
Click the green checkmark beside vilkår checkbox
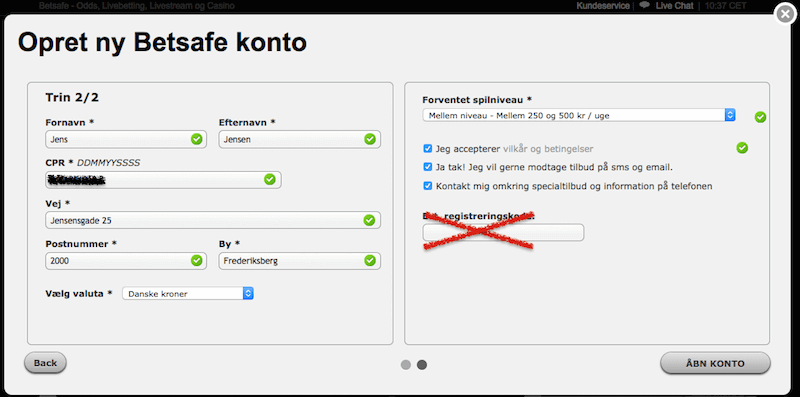(742, 148)
